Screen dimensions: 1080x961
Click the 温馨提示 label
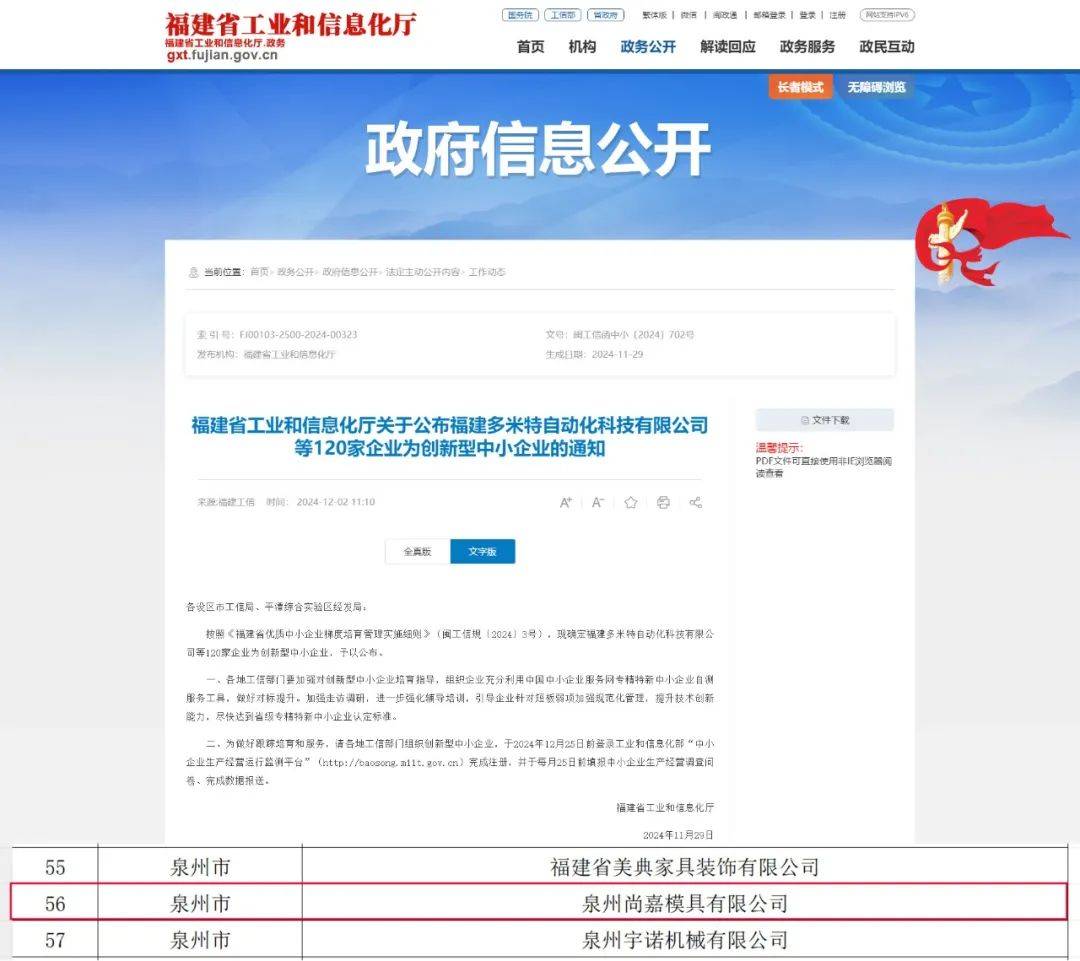(x=779, y=448)
